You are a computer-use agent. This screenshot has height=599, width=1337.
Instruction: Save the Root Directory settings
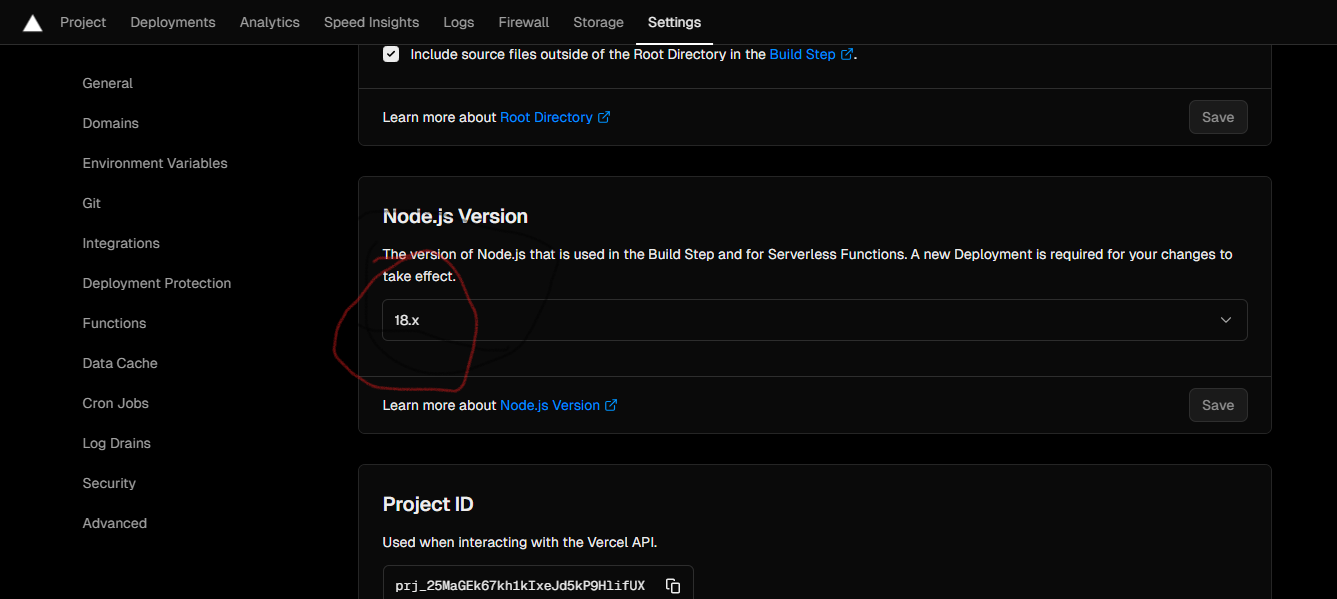[x=1217, y=117]
